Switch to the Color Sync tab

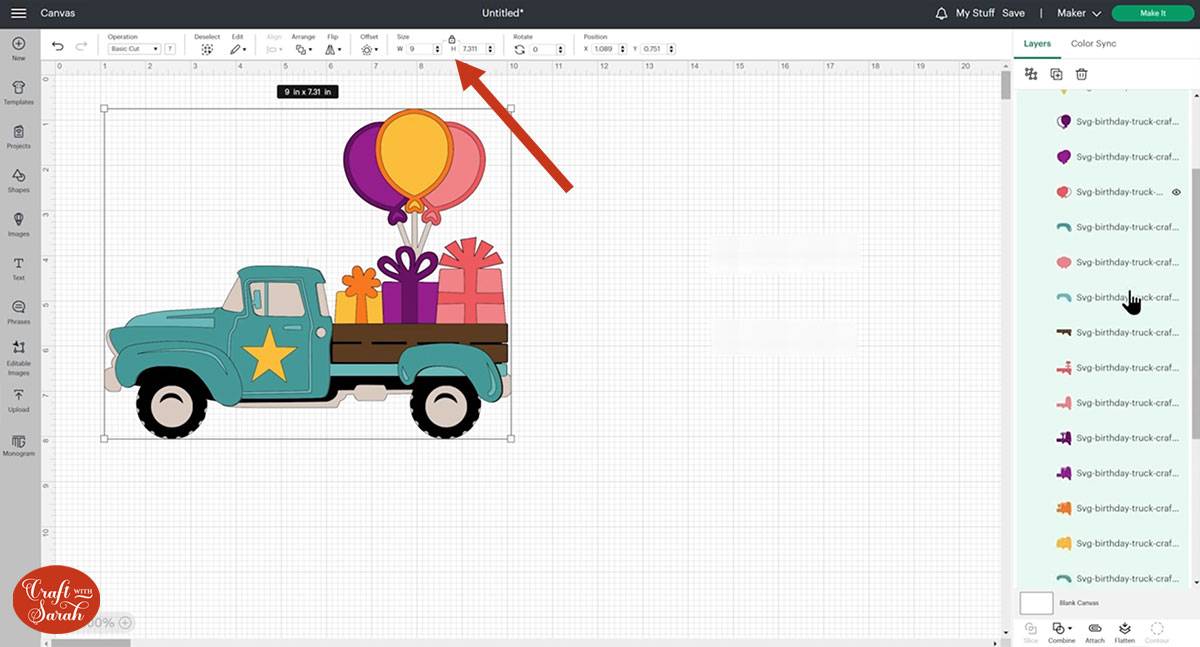pos(1093,44)
